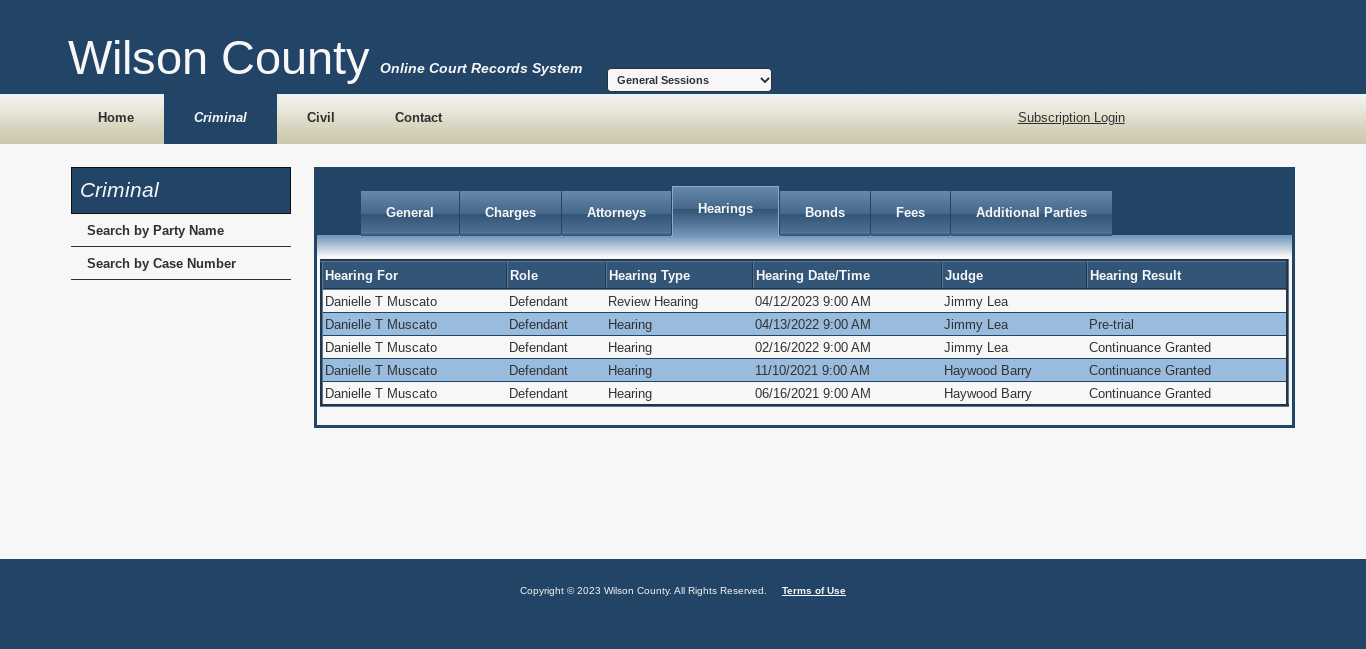Switch to the Fees tab

click(910, 213)
